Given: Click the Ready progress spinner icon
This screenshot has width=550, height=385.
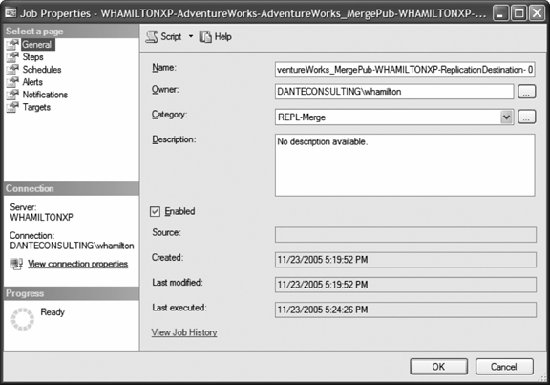Looking at the screenshot, I should tap(22, 319).
